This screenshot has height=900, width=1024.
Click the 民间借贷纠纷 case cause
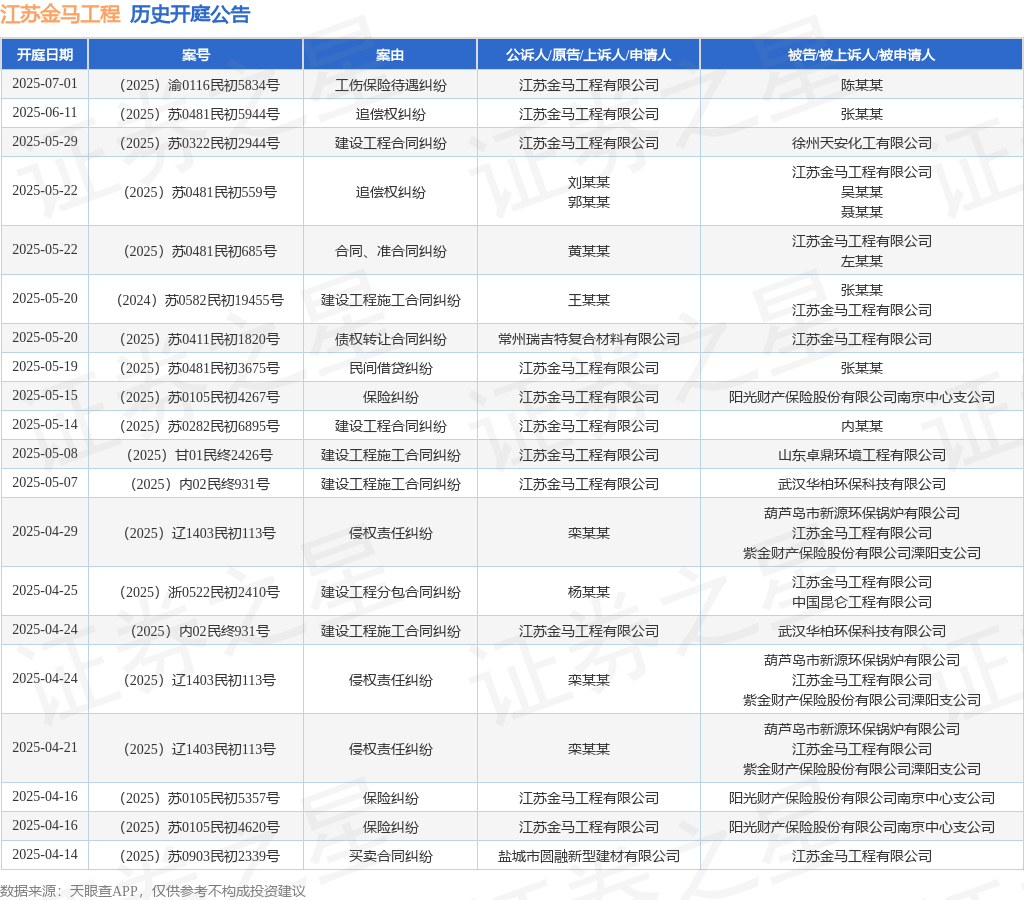(x=390, y=368)
